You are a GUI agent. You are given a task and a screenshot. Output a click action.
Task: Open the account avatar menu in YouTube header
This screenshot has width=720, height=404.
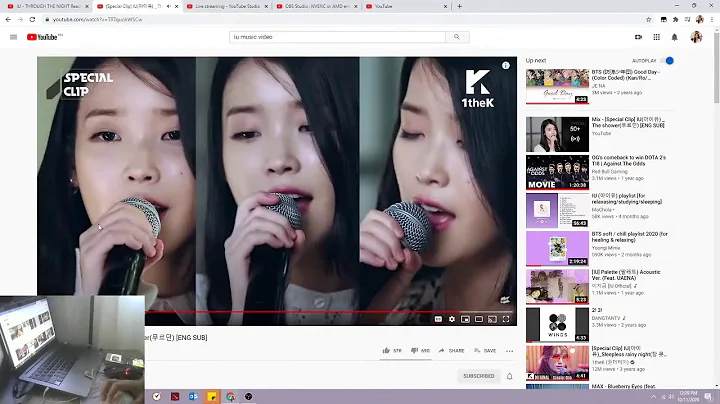(x=696, y=37)
